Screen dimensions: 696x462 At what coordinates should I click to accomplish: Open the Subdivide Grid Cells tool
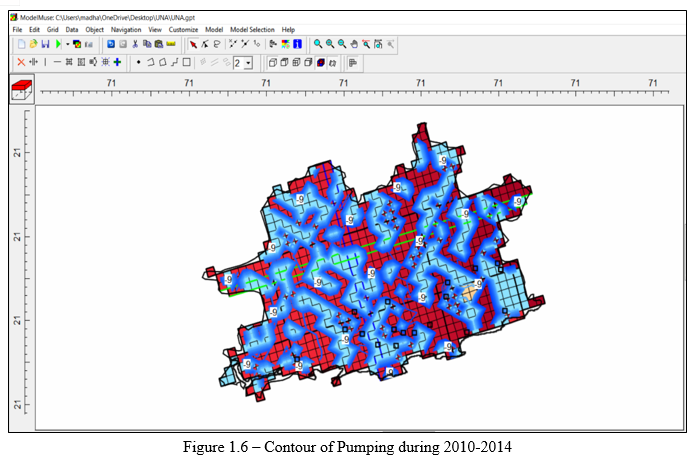[x=69, y=62]
